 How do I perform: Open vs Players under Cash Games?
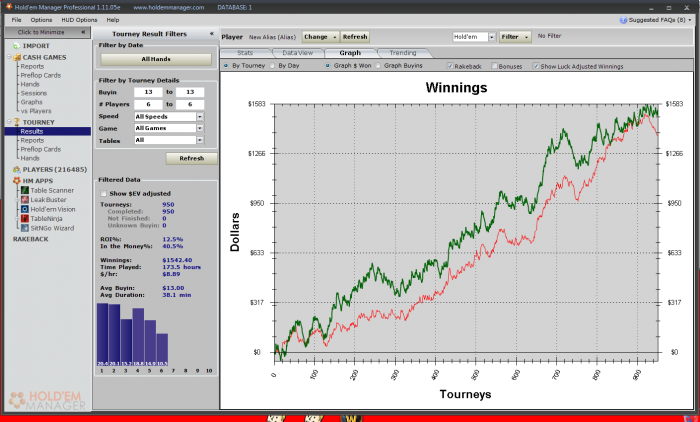(36, 111)
